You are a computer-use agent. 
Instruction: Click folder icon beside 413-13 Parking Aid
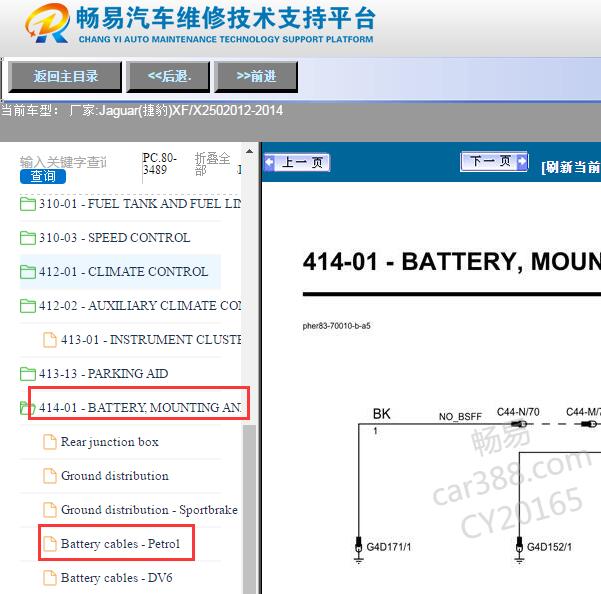coord(28,374)
